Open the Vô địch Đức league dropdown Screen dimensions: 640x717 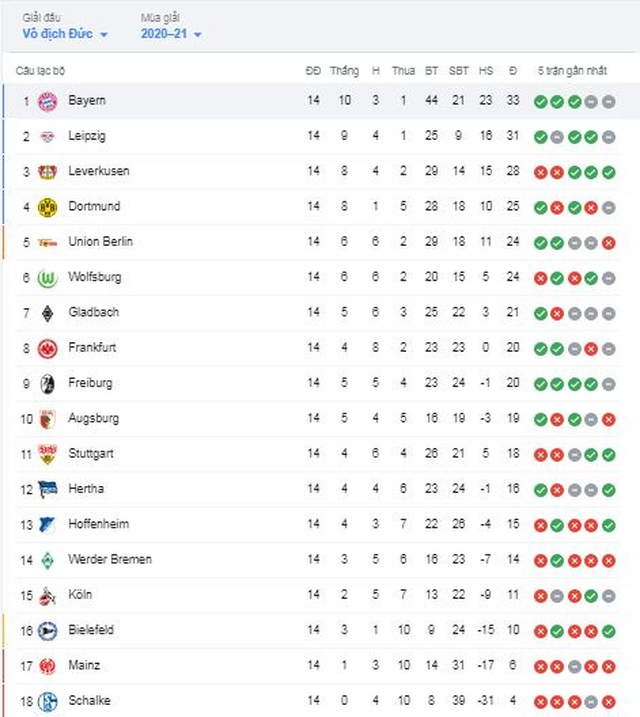63,34
